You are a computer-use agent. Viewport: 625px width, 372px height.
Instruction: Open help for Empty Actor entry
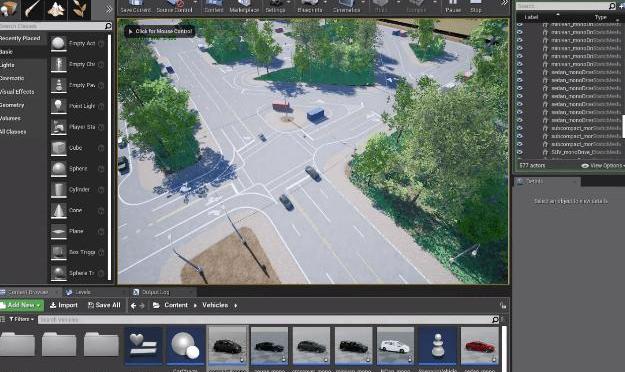tap(101, 43)
